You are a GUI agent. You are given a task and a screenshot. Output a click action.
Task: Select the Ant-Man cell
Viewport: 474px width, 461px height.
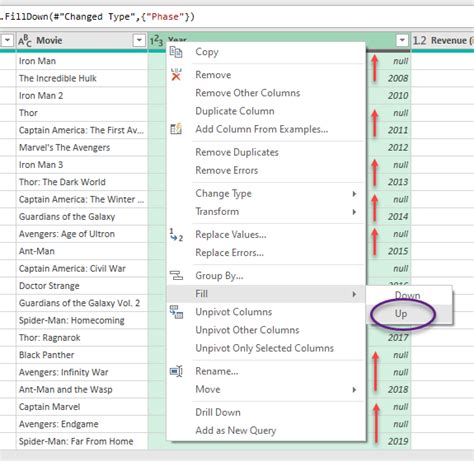[82, 251]
